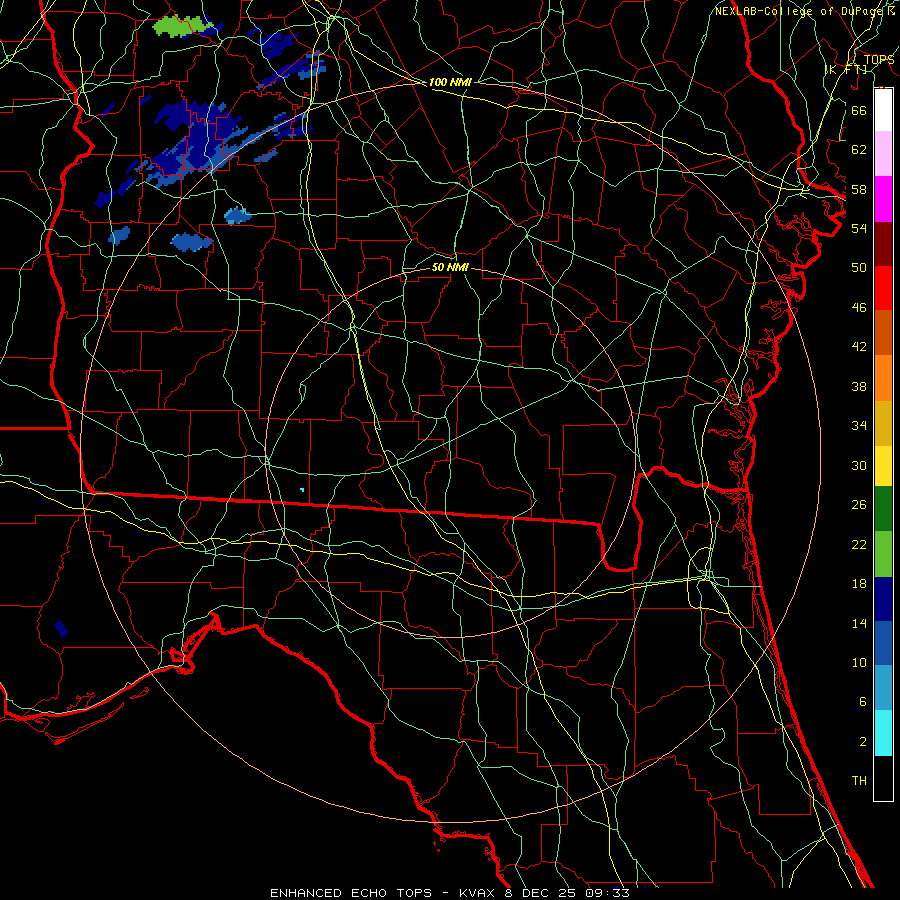Screen dimensions: 900x900
Task: Click the '100 NMI' range ring label
Action: (450, 83)
